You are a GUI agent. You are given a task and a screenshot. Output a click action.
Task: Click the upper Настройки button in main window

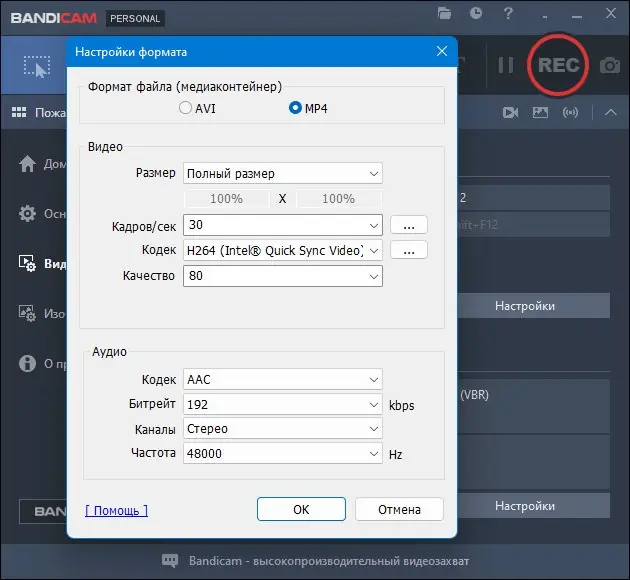tap(534, 306)
